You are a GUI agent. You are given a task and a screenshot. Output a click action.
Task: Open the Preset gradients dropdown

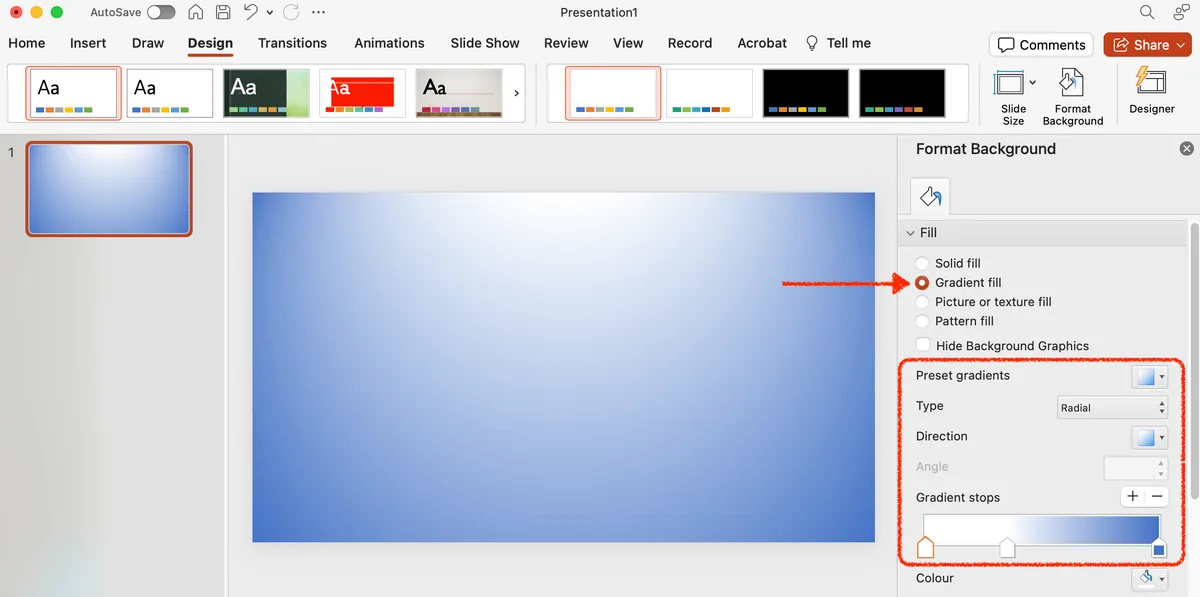pos(1149,377)
